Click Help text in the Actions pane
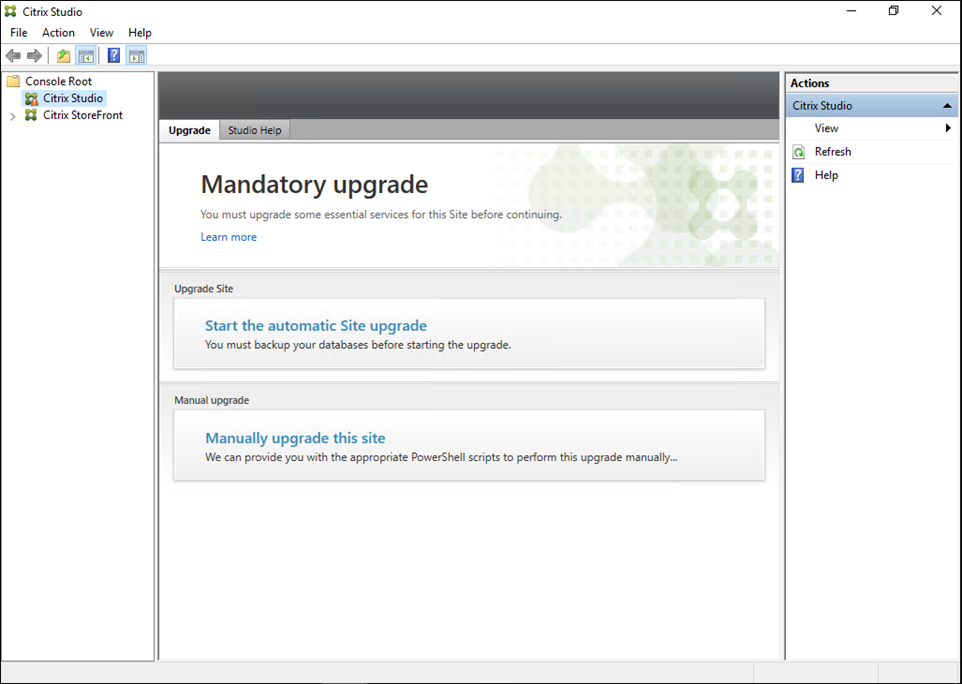This screenshot has height=684, width=962. [826, 175]
